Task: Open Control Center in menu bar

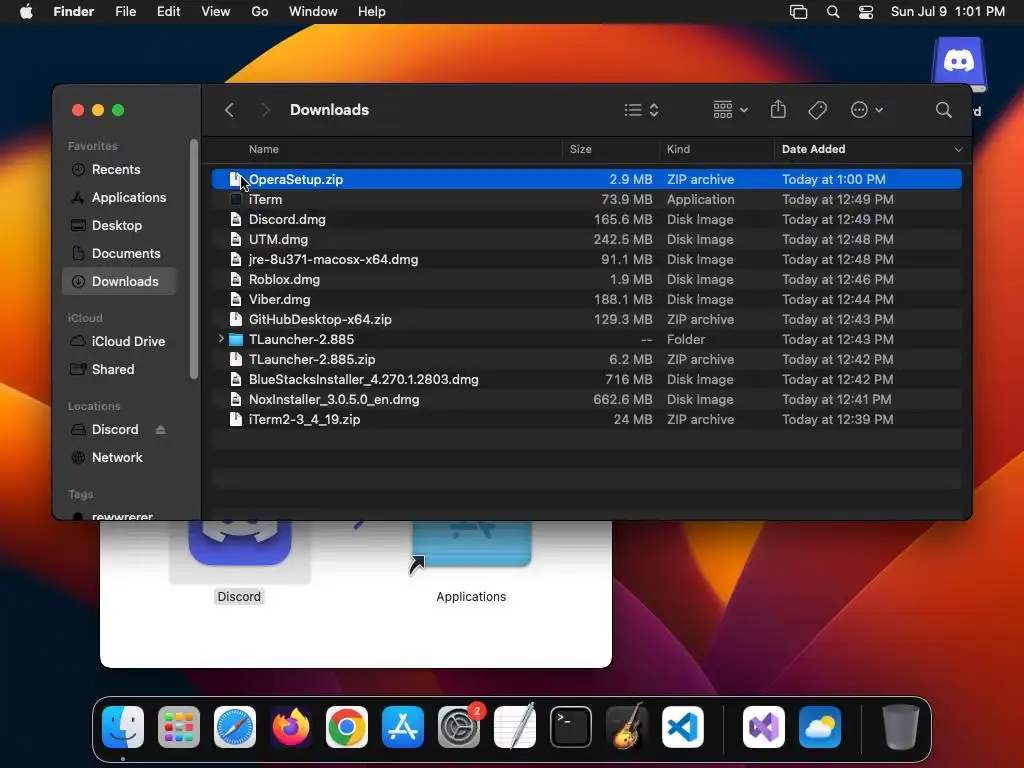Action: (866, 12)
